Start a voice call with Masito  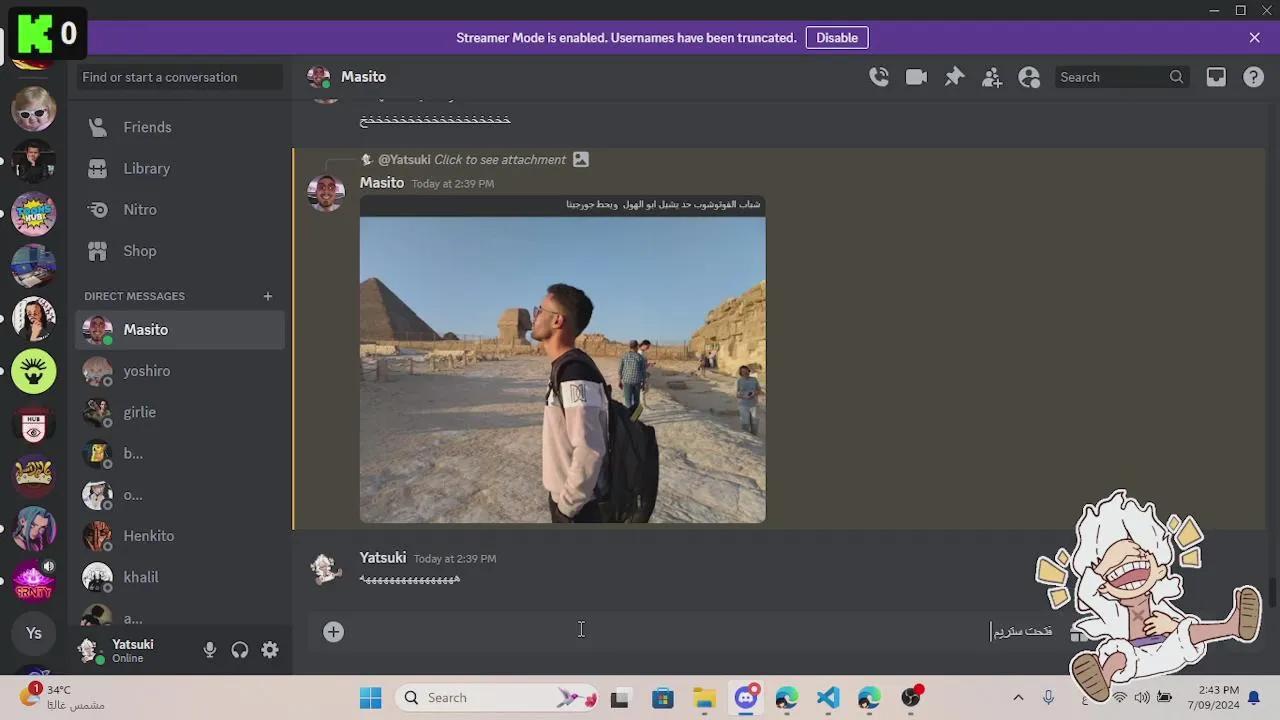(879, 77)
